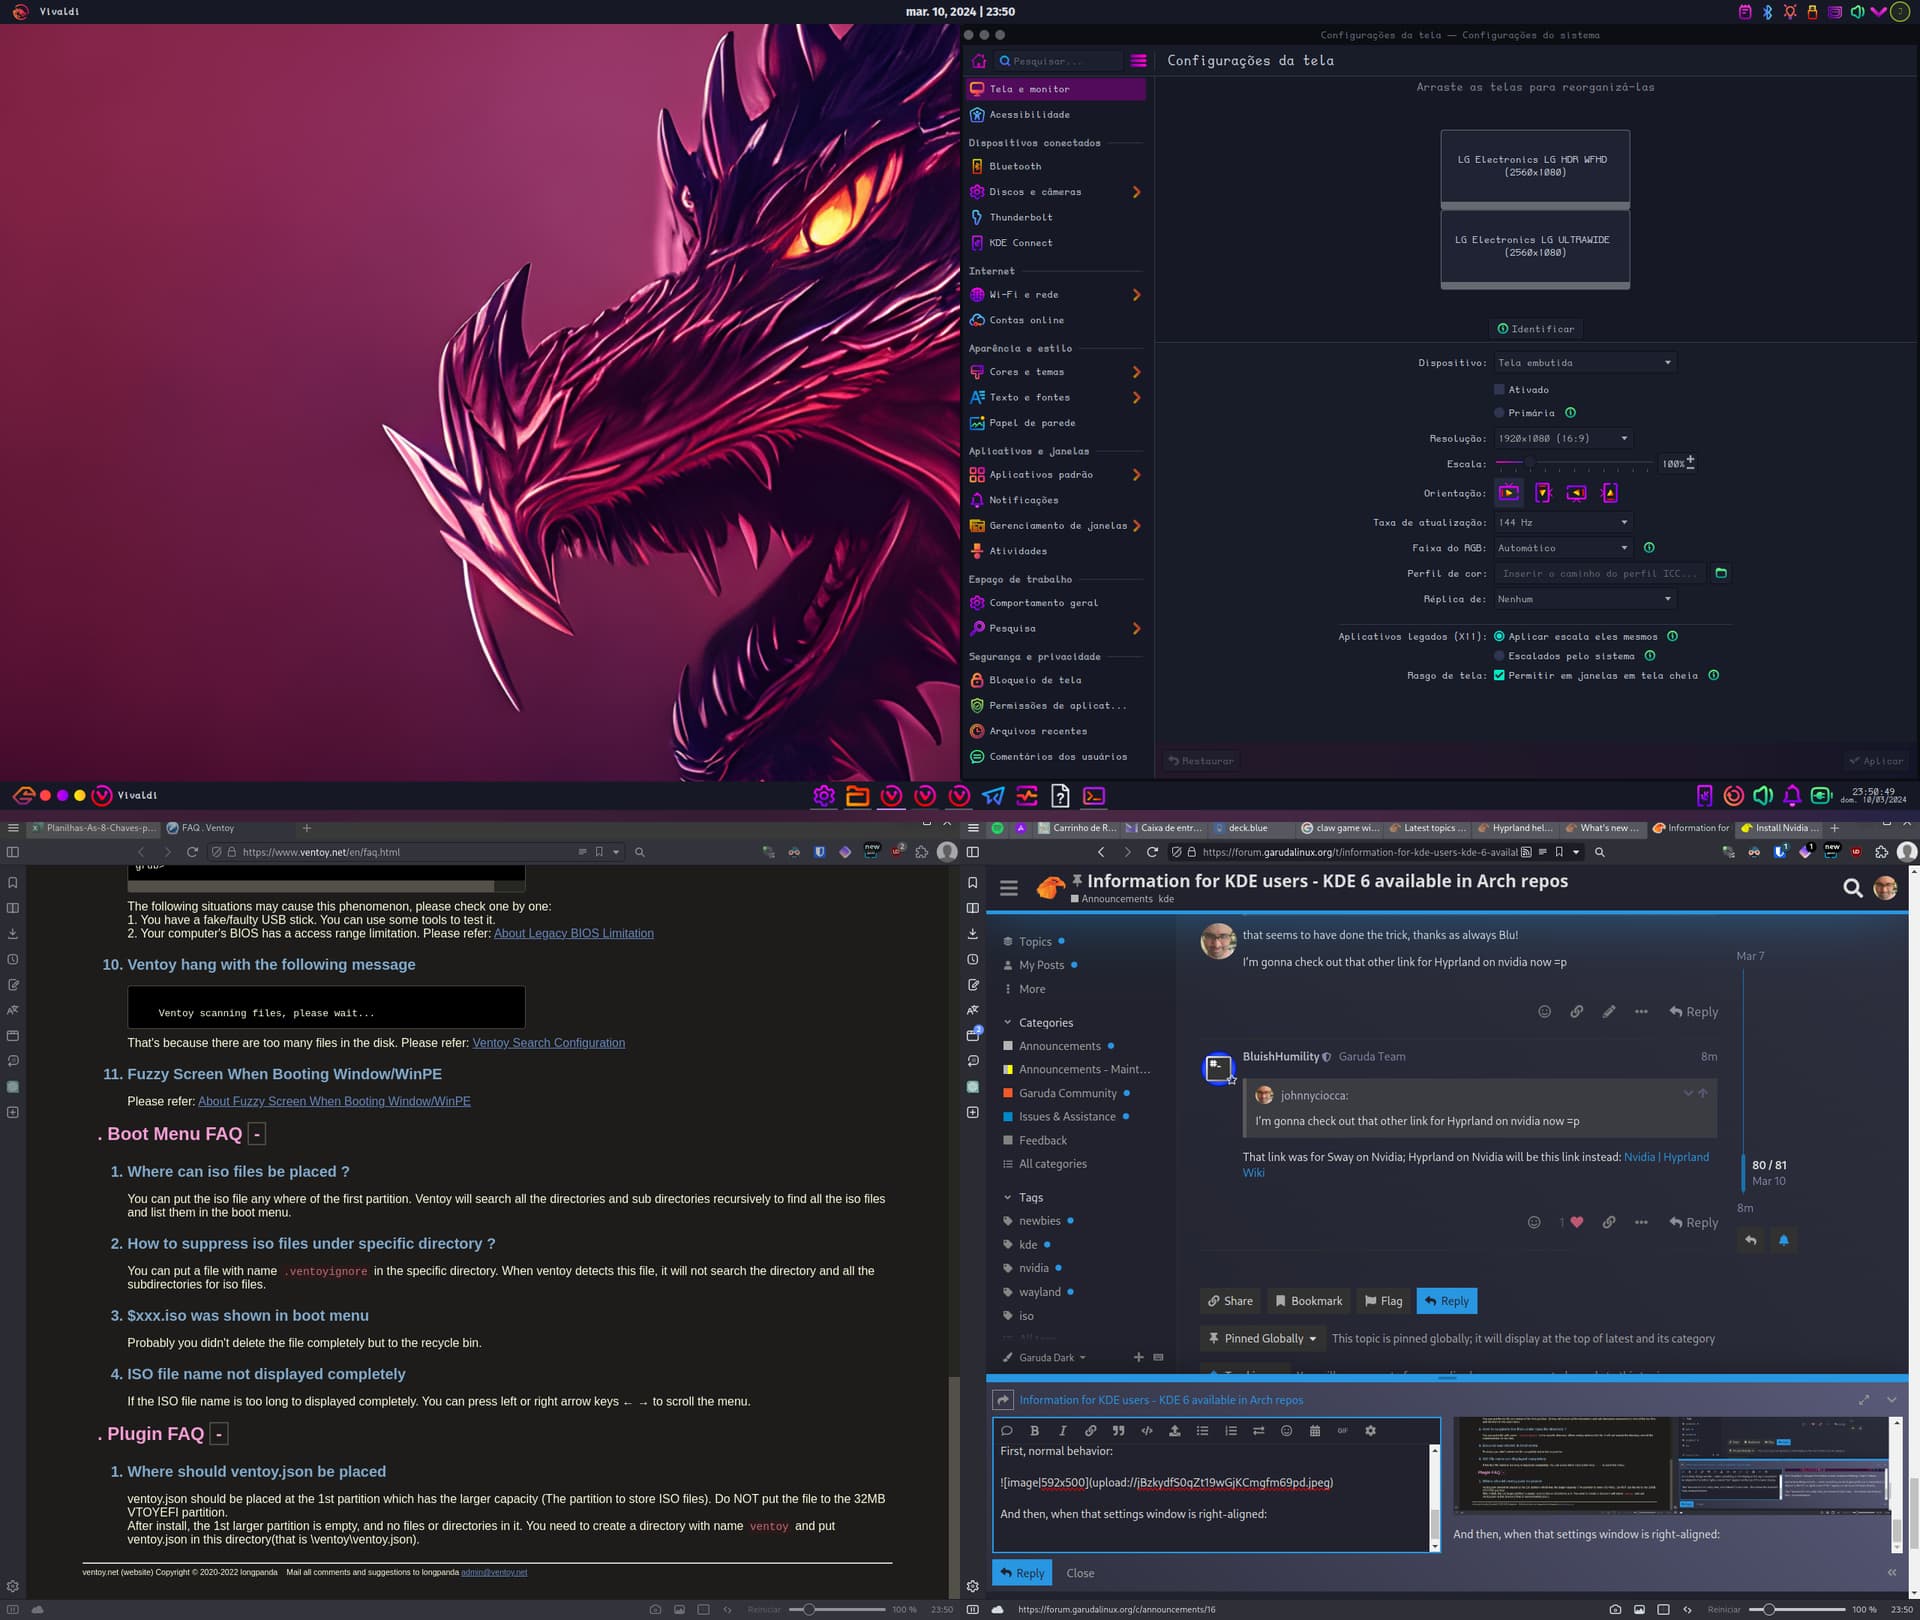Click the Identificar button
This screenshot has height=1620, width=1920.
1535,329
